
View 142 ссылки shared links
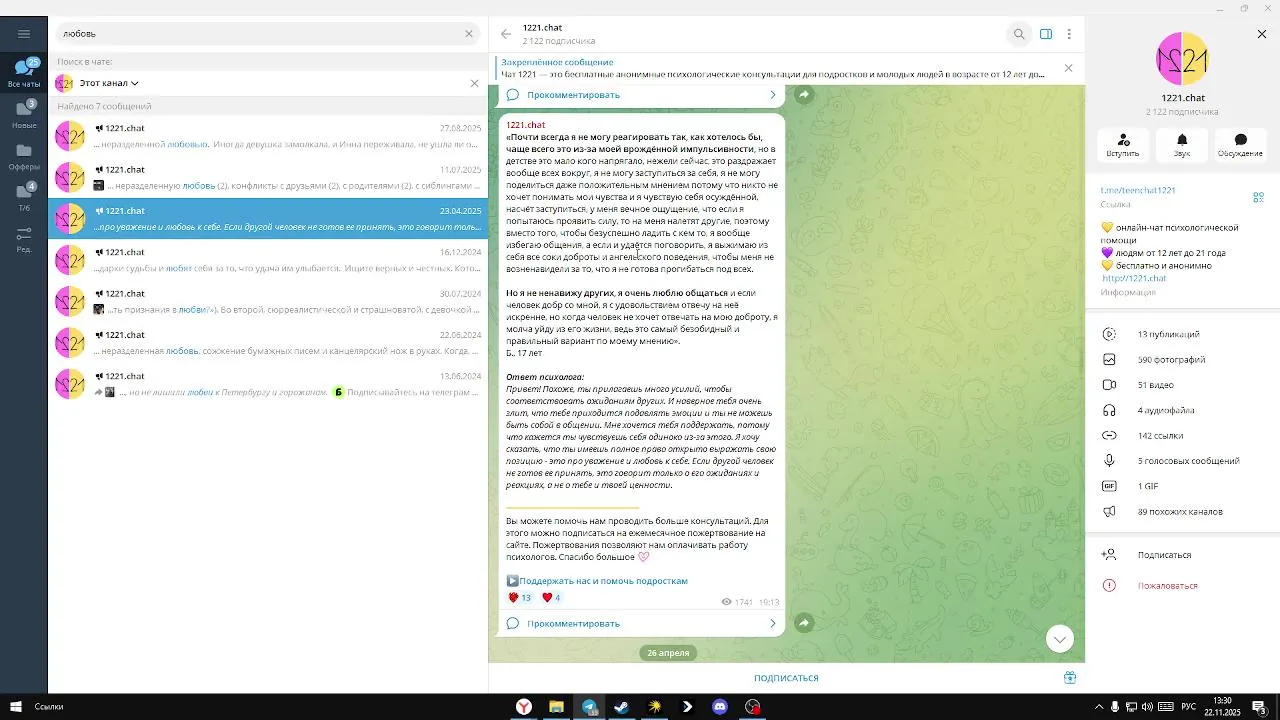(x=1182, y=435)
